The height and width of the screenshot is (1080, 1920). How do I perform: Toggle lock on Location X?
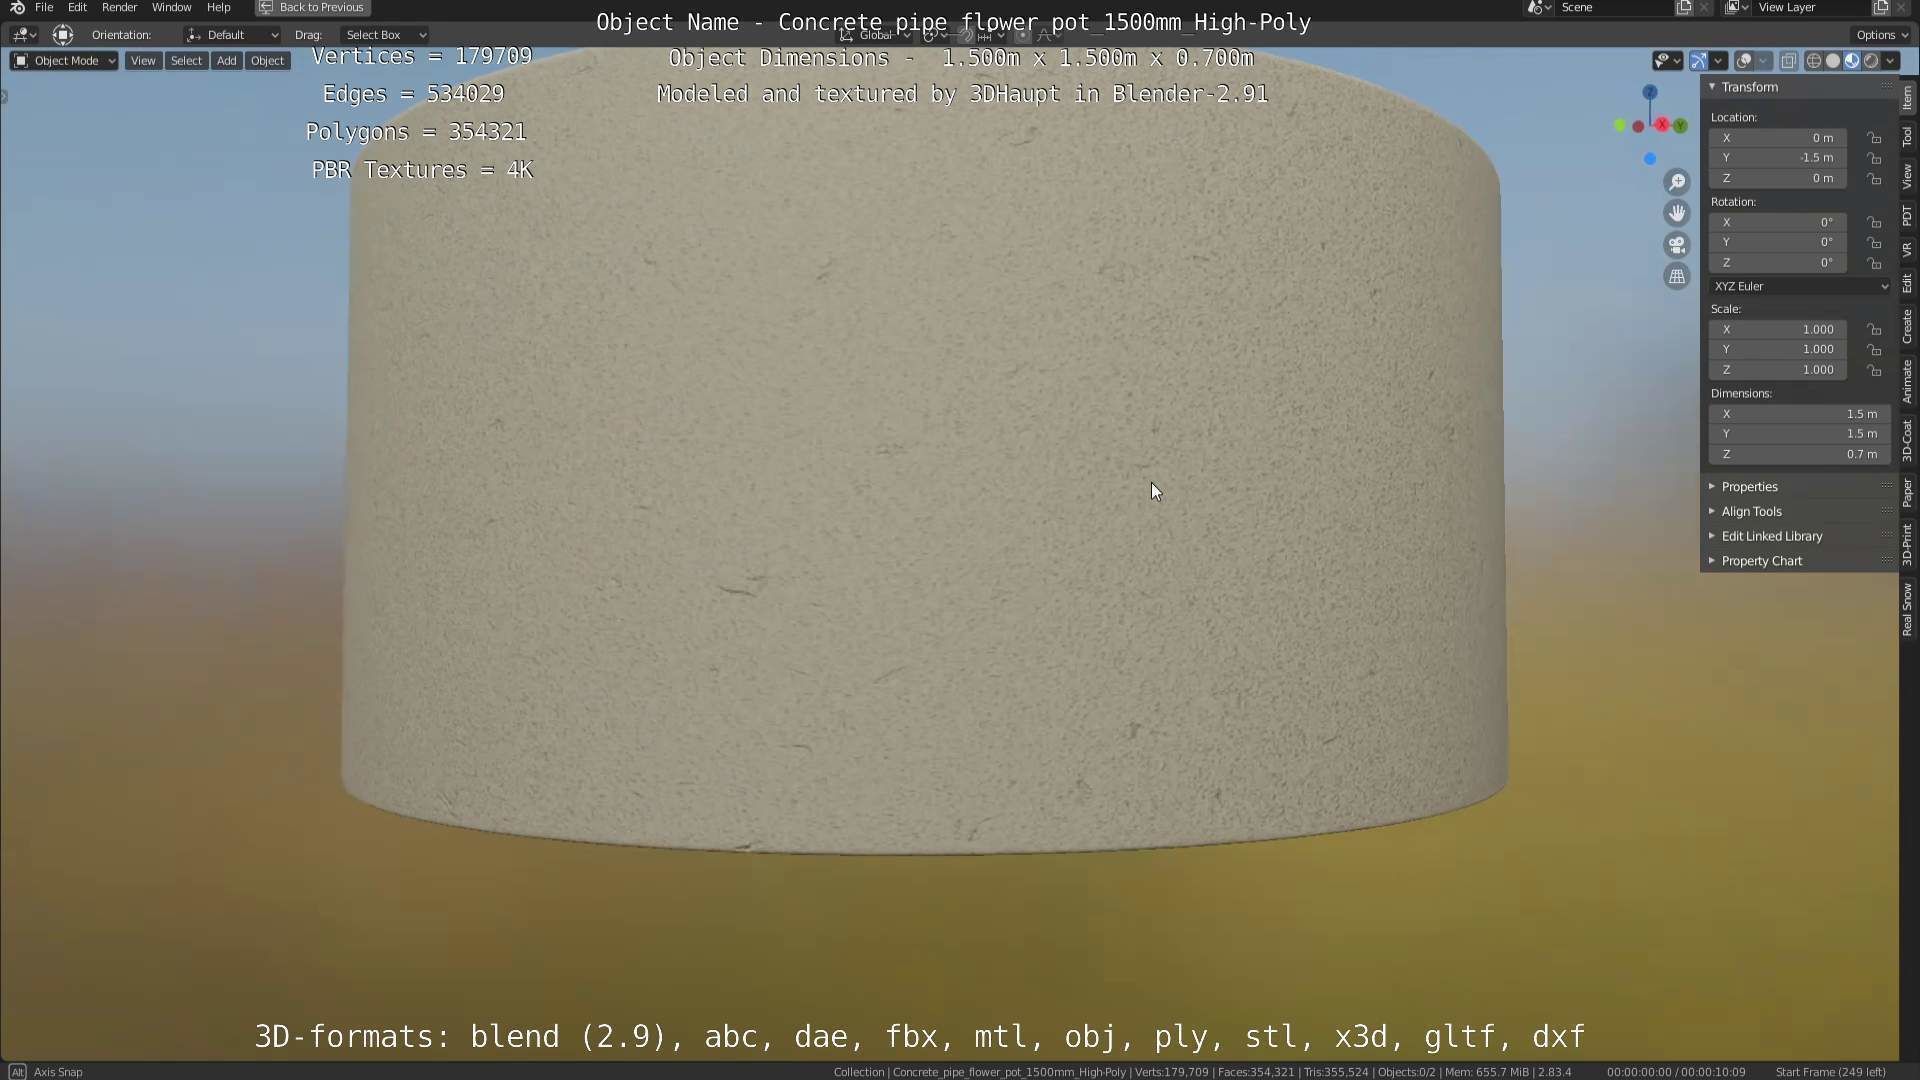pos(1874,138)
